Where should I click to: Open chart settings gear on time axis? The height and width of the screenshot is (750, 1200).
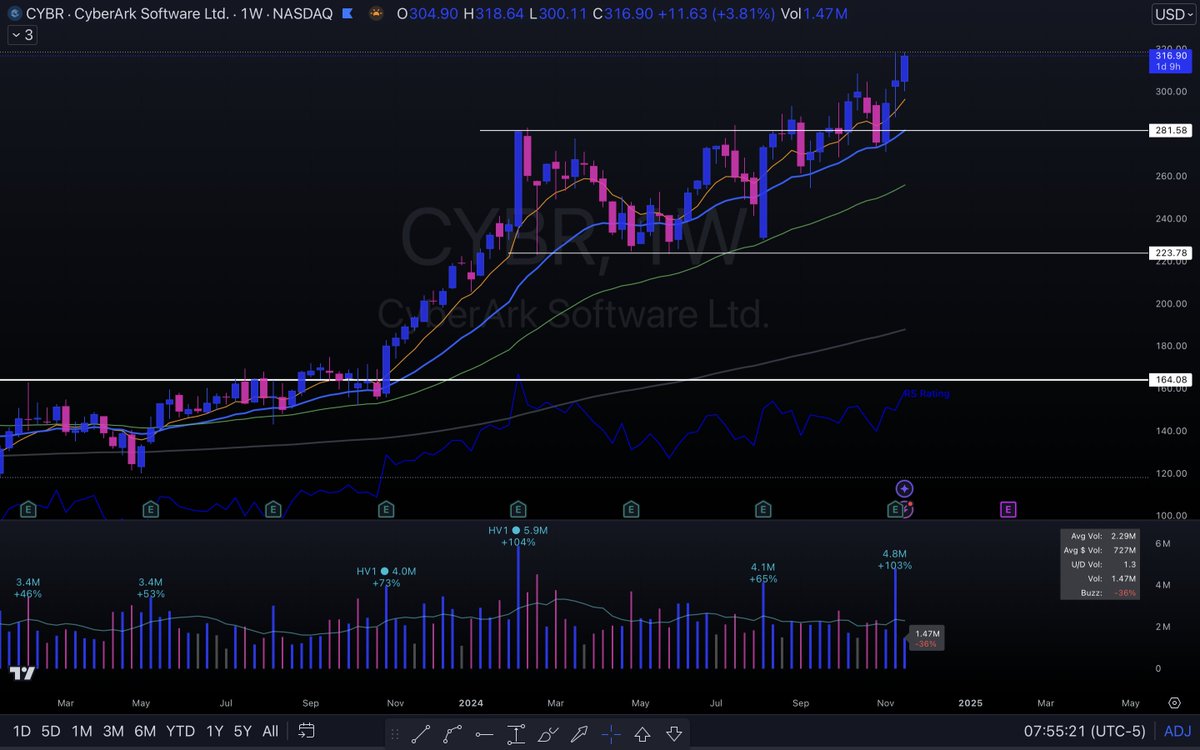(1174, 703)
